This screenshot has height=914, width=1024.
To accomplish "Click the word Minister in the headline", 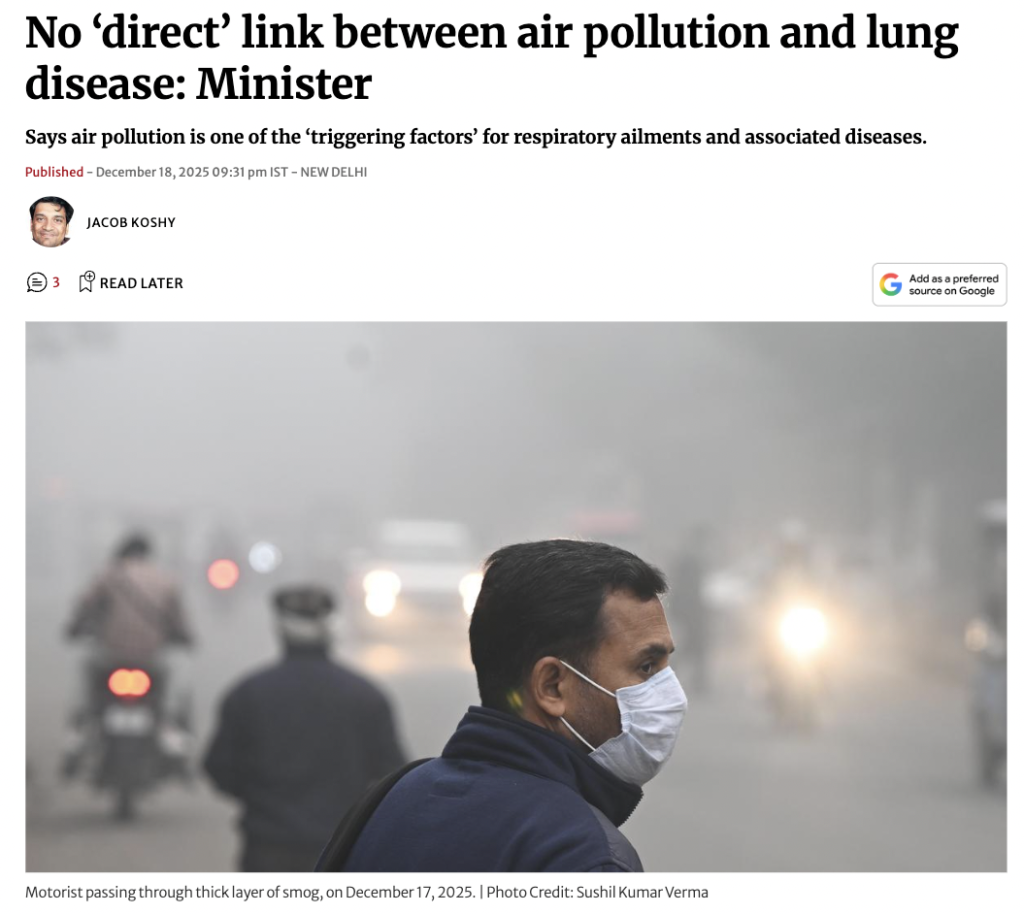I will tap(283, 84).
